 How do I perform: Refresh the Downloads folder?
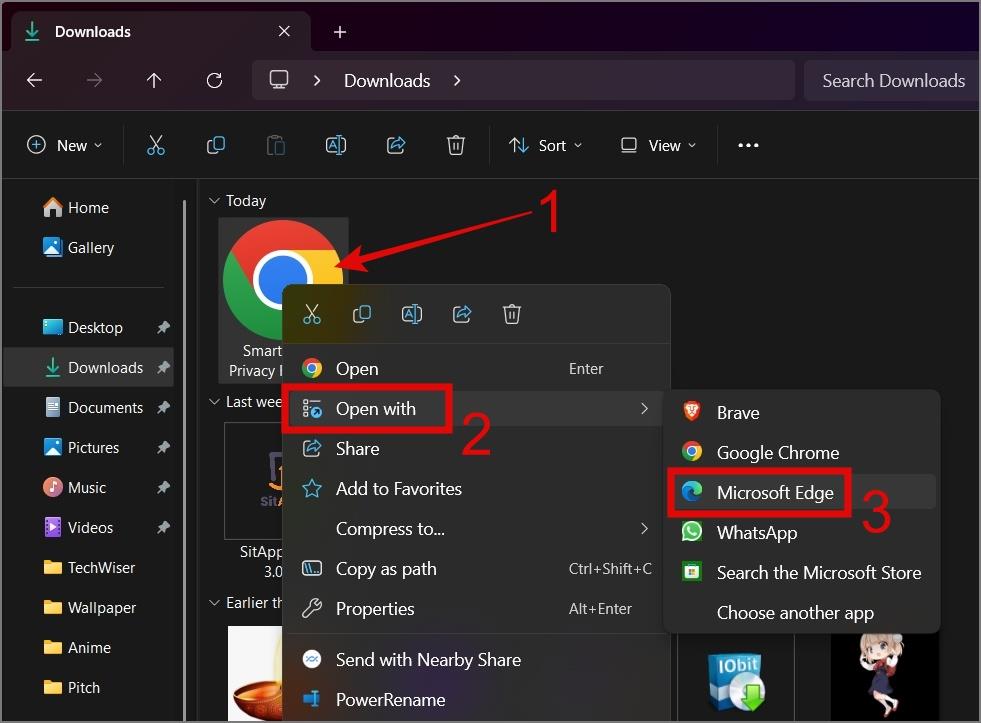[215, 80]
